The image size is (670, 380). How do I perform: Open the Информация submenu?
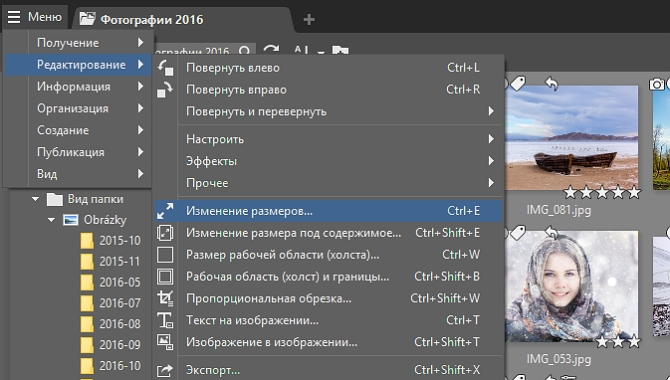pos(77,86)
